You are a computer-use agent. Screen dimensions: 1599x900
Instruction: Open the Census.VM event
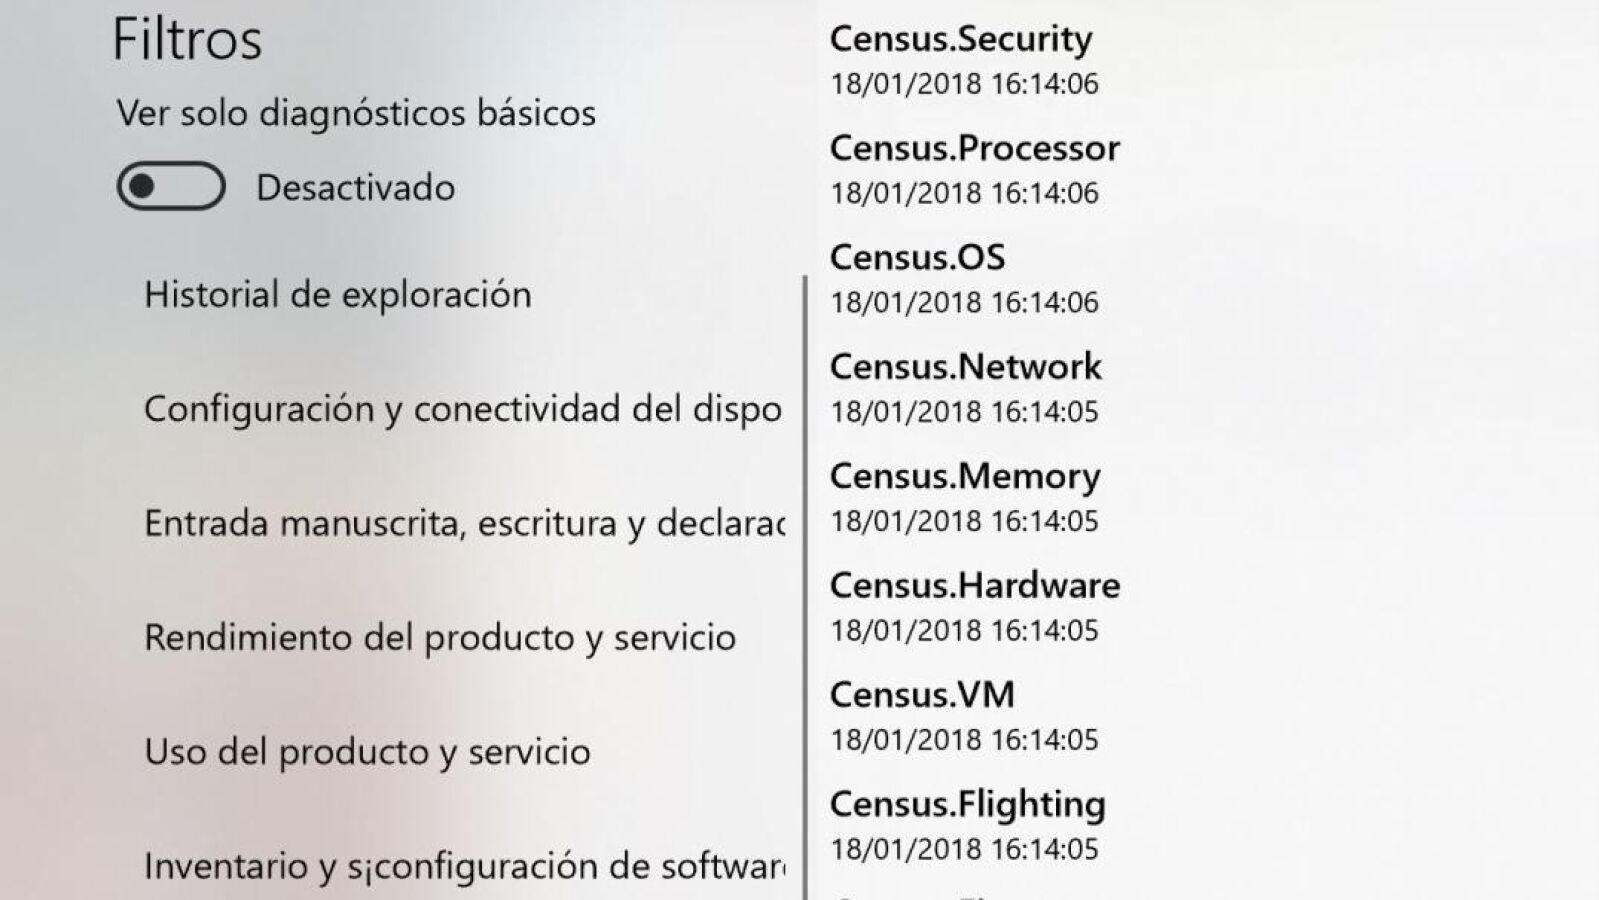coord(964,716)
